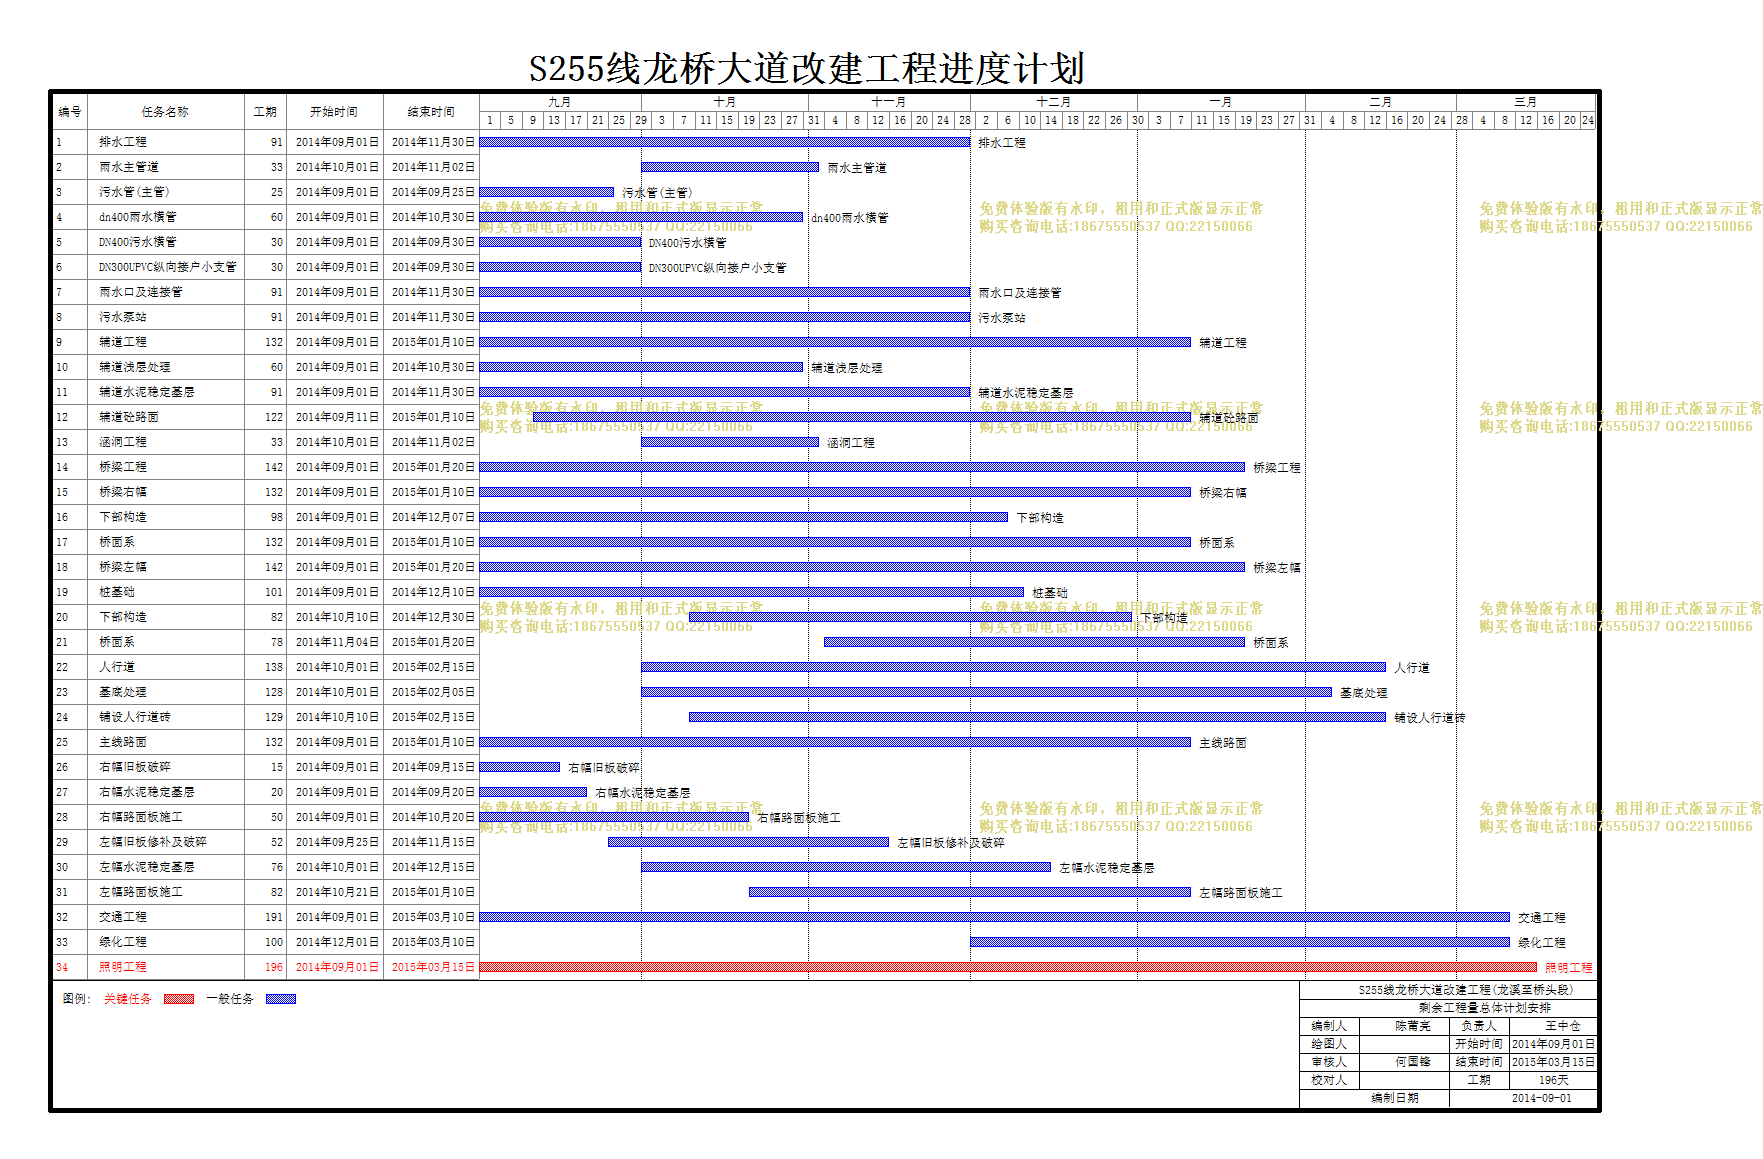Click the 一月 month header
The height and width of the screenshot is (1159, 1763).
coord(1221,102)
